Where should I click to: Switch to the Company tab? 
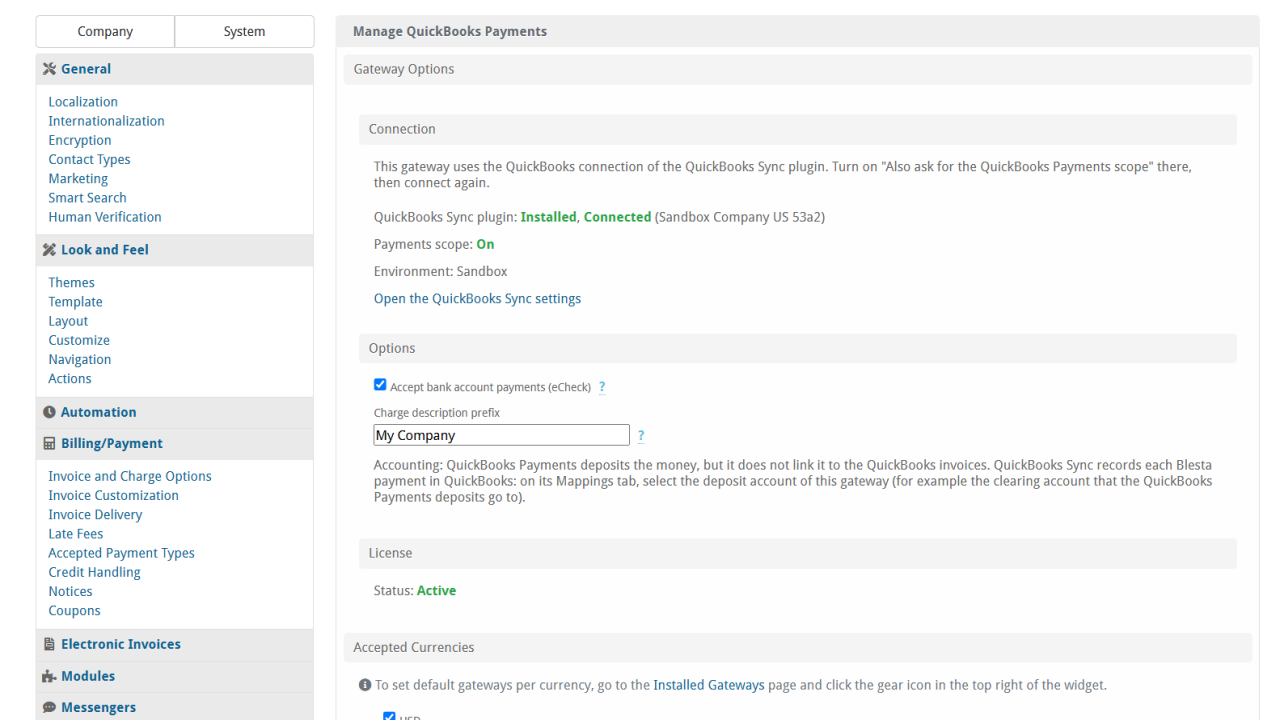pos(105,31)
